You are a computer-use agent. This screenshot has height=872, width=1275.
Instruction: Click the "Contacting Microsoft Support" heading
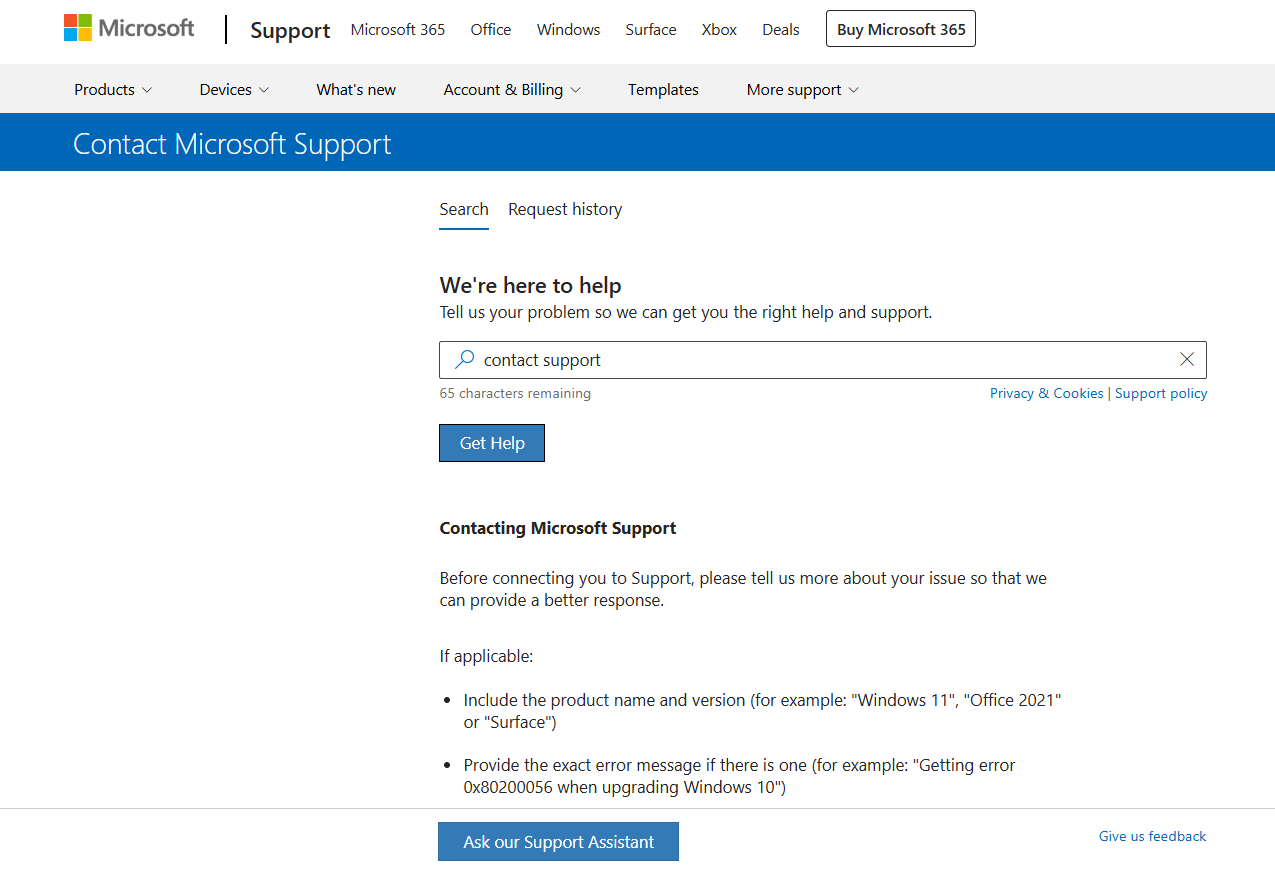click(558, 528)
